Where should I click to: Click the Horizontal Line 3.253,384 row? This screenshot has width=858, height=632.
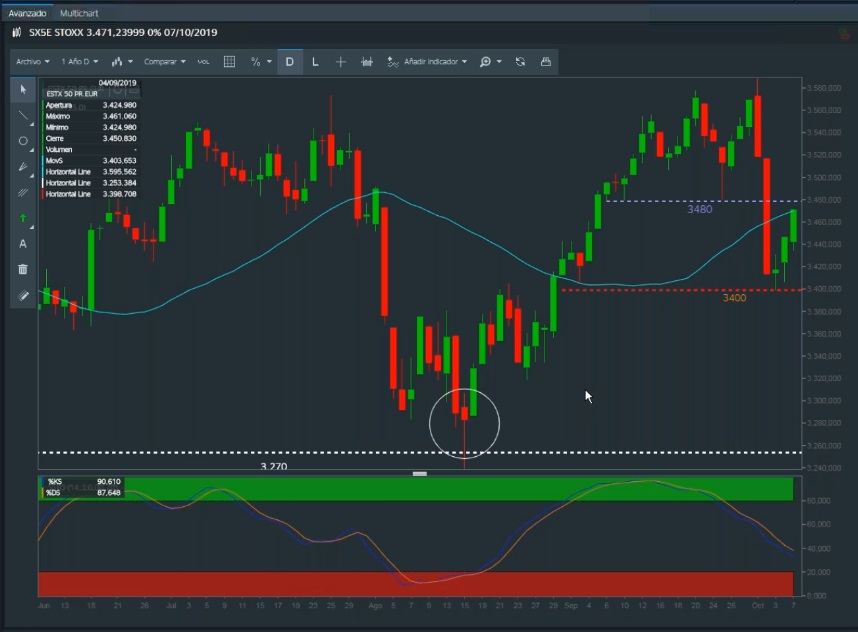90,183
